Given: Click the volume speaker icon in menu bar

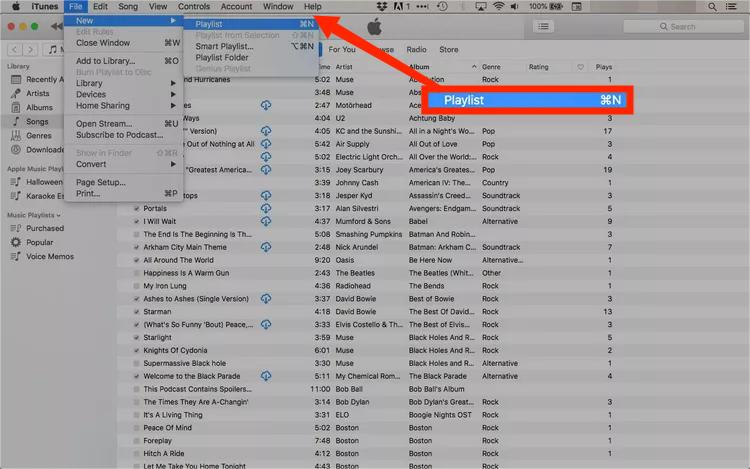Looking at the screenshot, I should click(515, 7).
